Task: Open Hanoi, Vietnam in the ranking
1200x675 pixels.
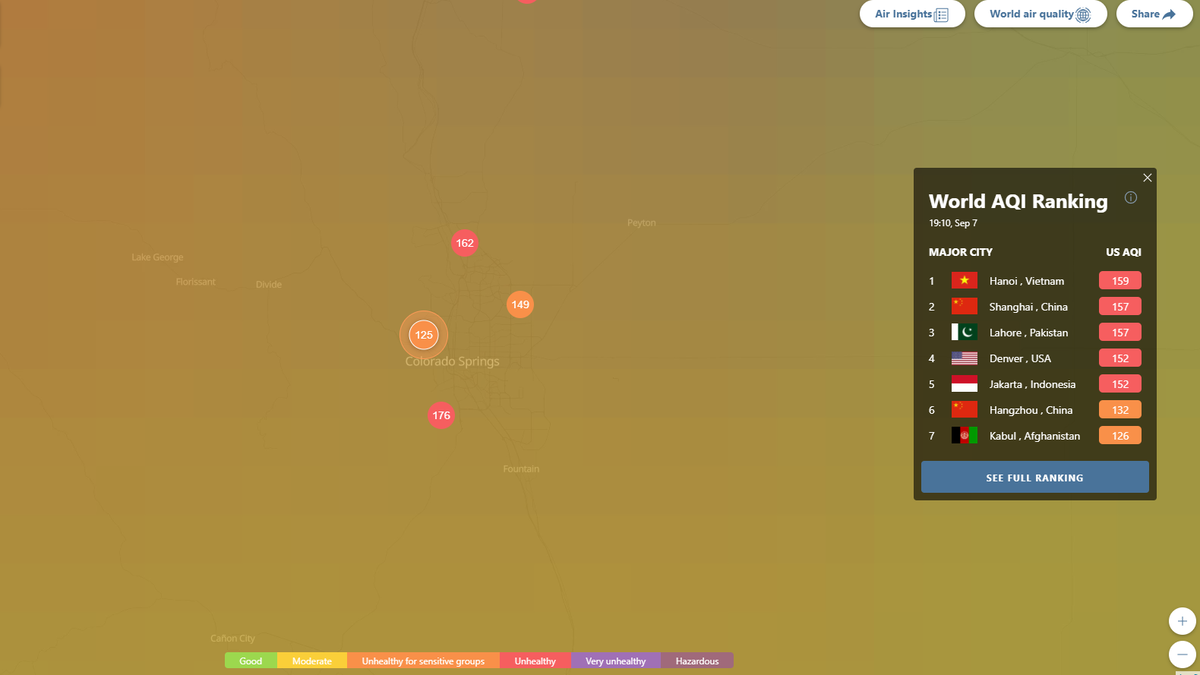Action: [x=1026, y=281]
